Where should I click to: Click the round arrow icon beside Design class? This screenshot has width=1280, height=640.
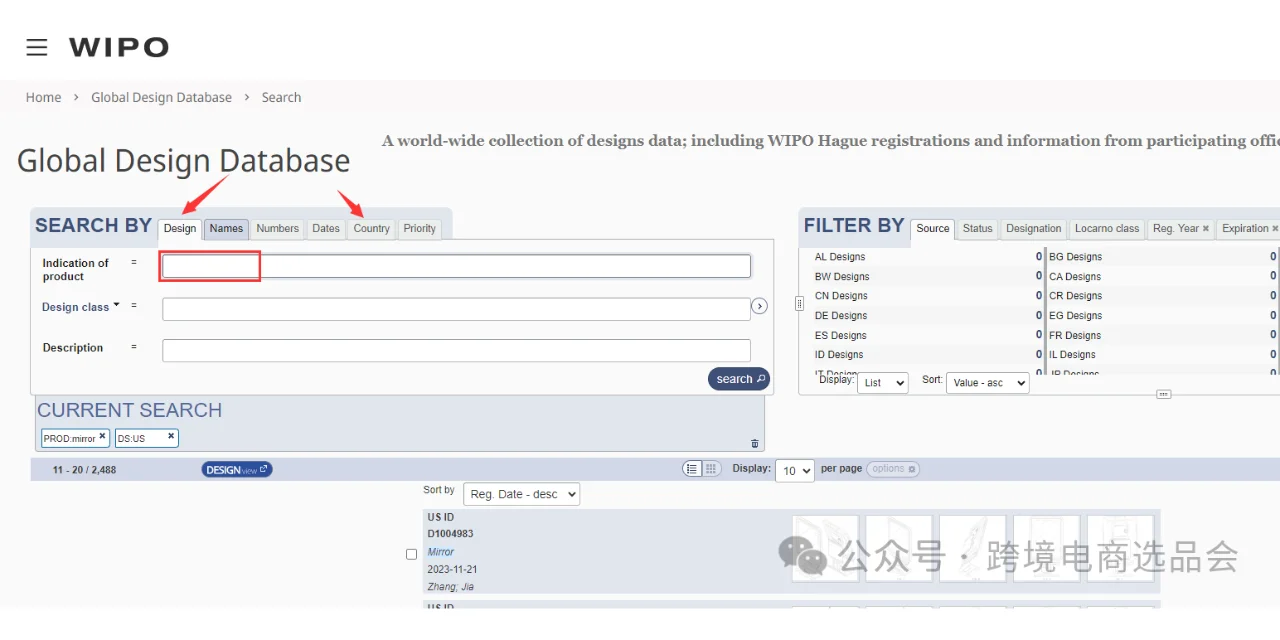coord(759,306)
